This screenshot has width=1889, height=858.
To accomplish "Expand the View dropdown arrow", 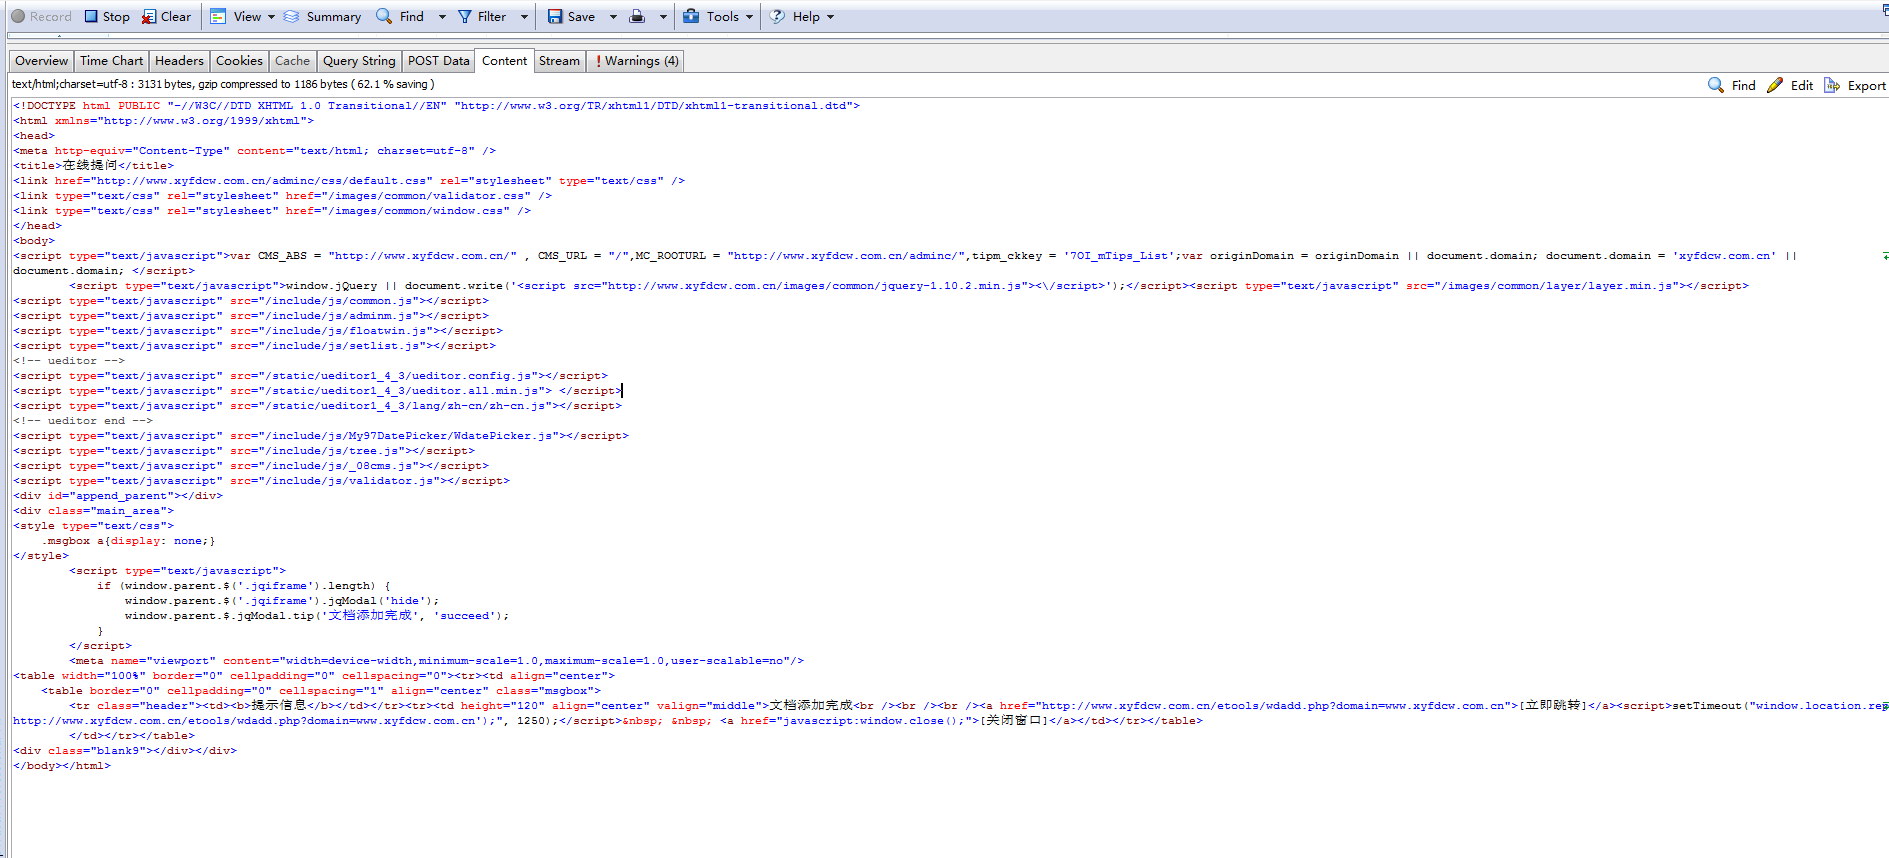I will (271, 17).
